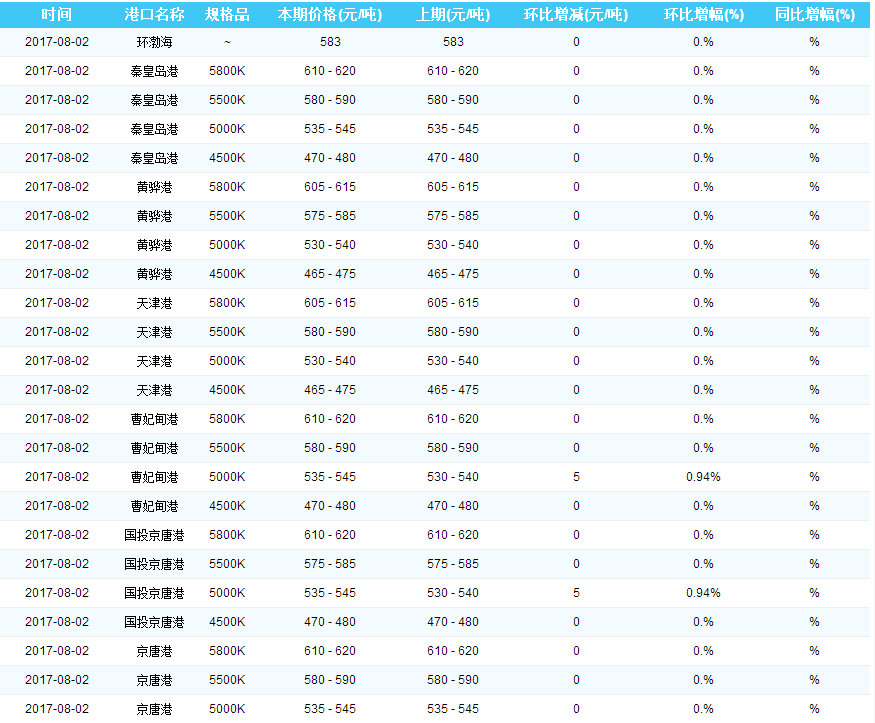This screenshot has width=875, height=723.
Task: Click the 本期价格(元/吨) column header
Action: click(x=329, y=14)
